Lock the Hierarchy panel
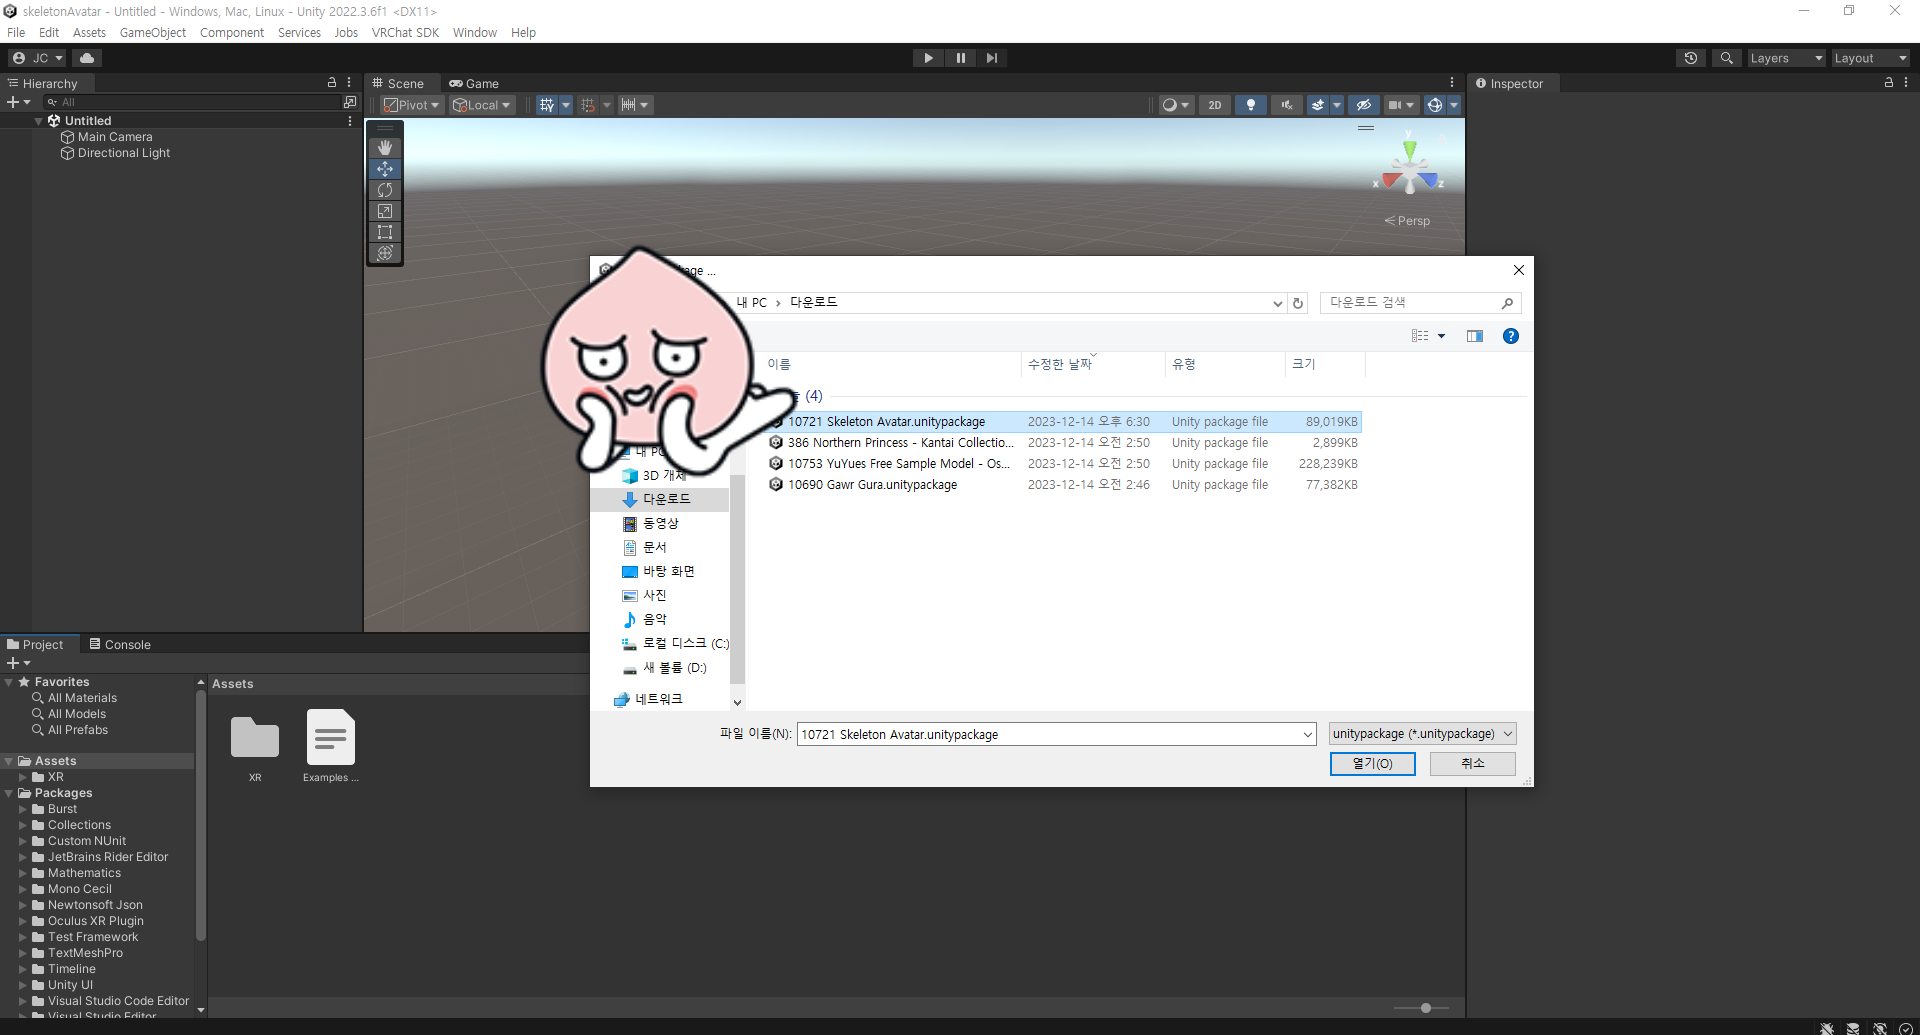 332,83
